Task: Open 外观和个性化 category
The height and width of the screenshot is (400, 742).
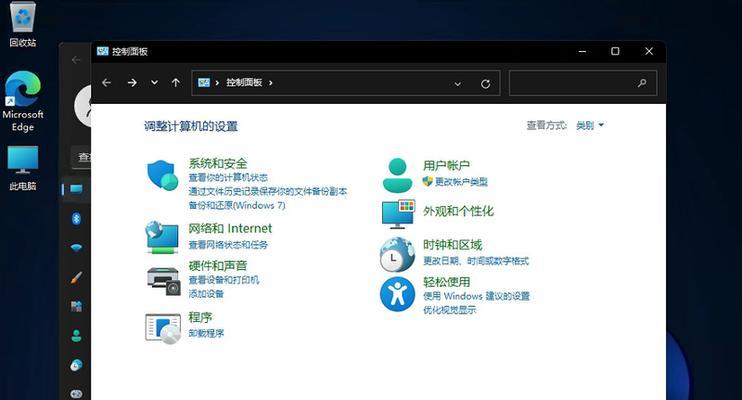Action: pos(458,211)
